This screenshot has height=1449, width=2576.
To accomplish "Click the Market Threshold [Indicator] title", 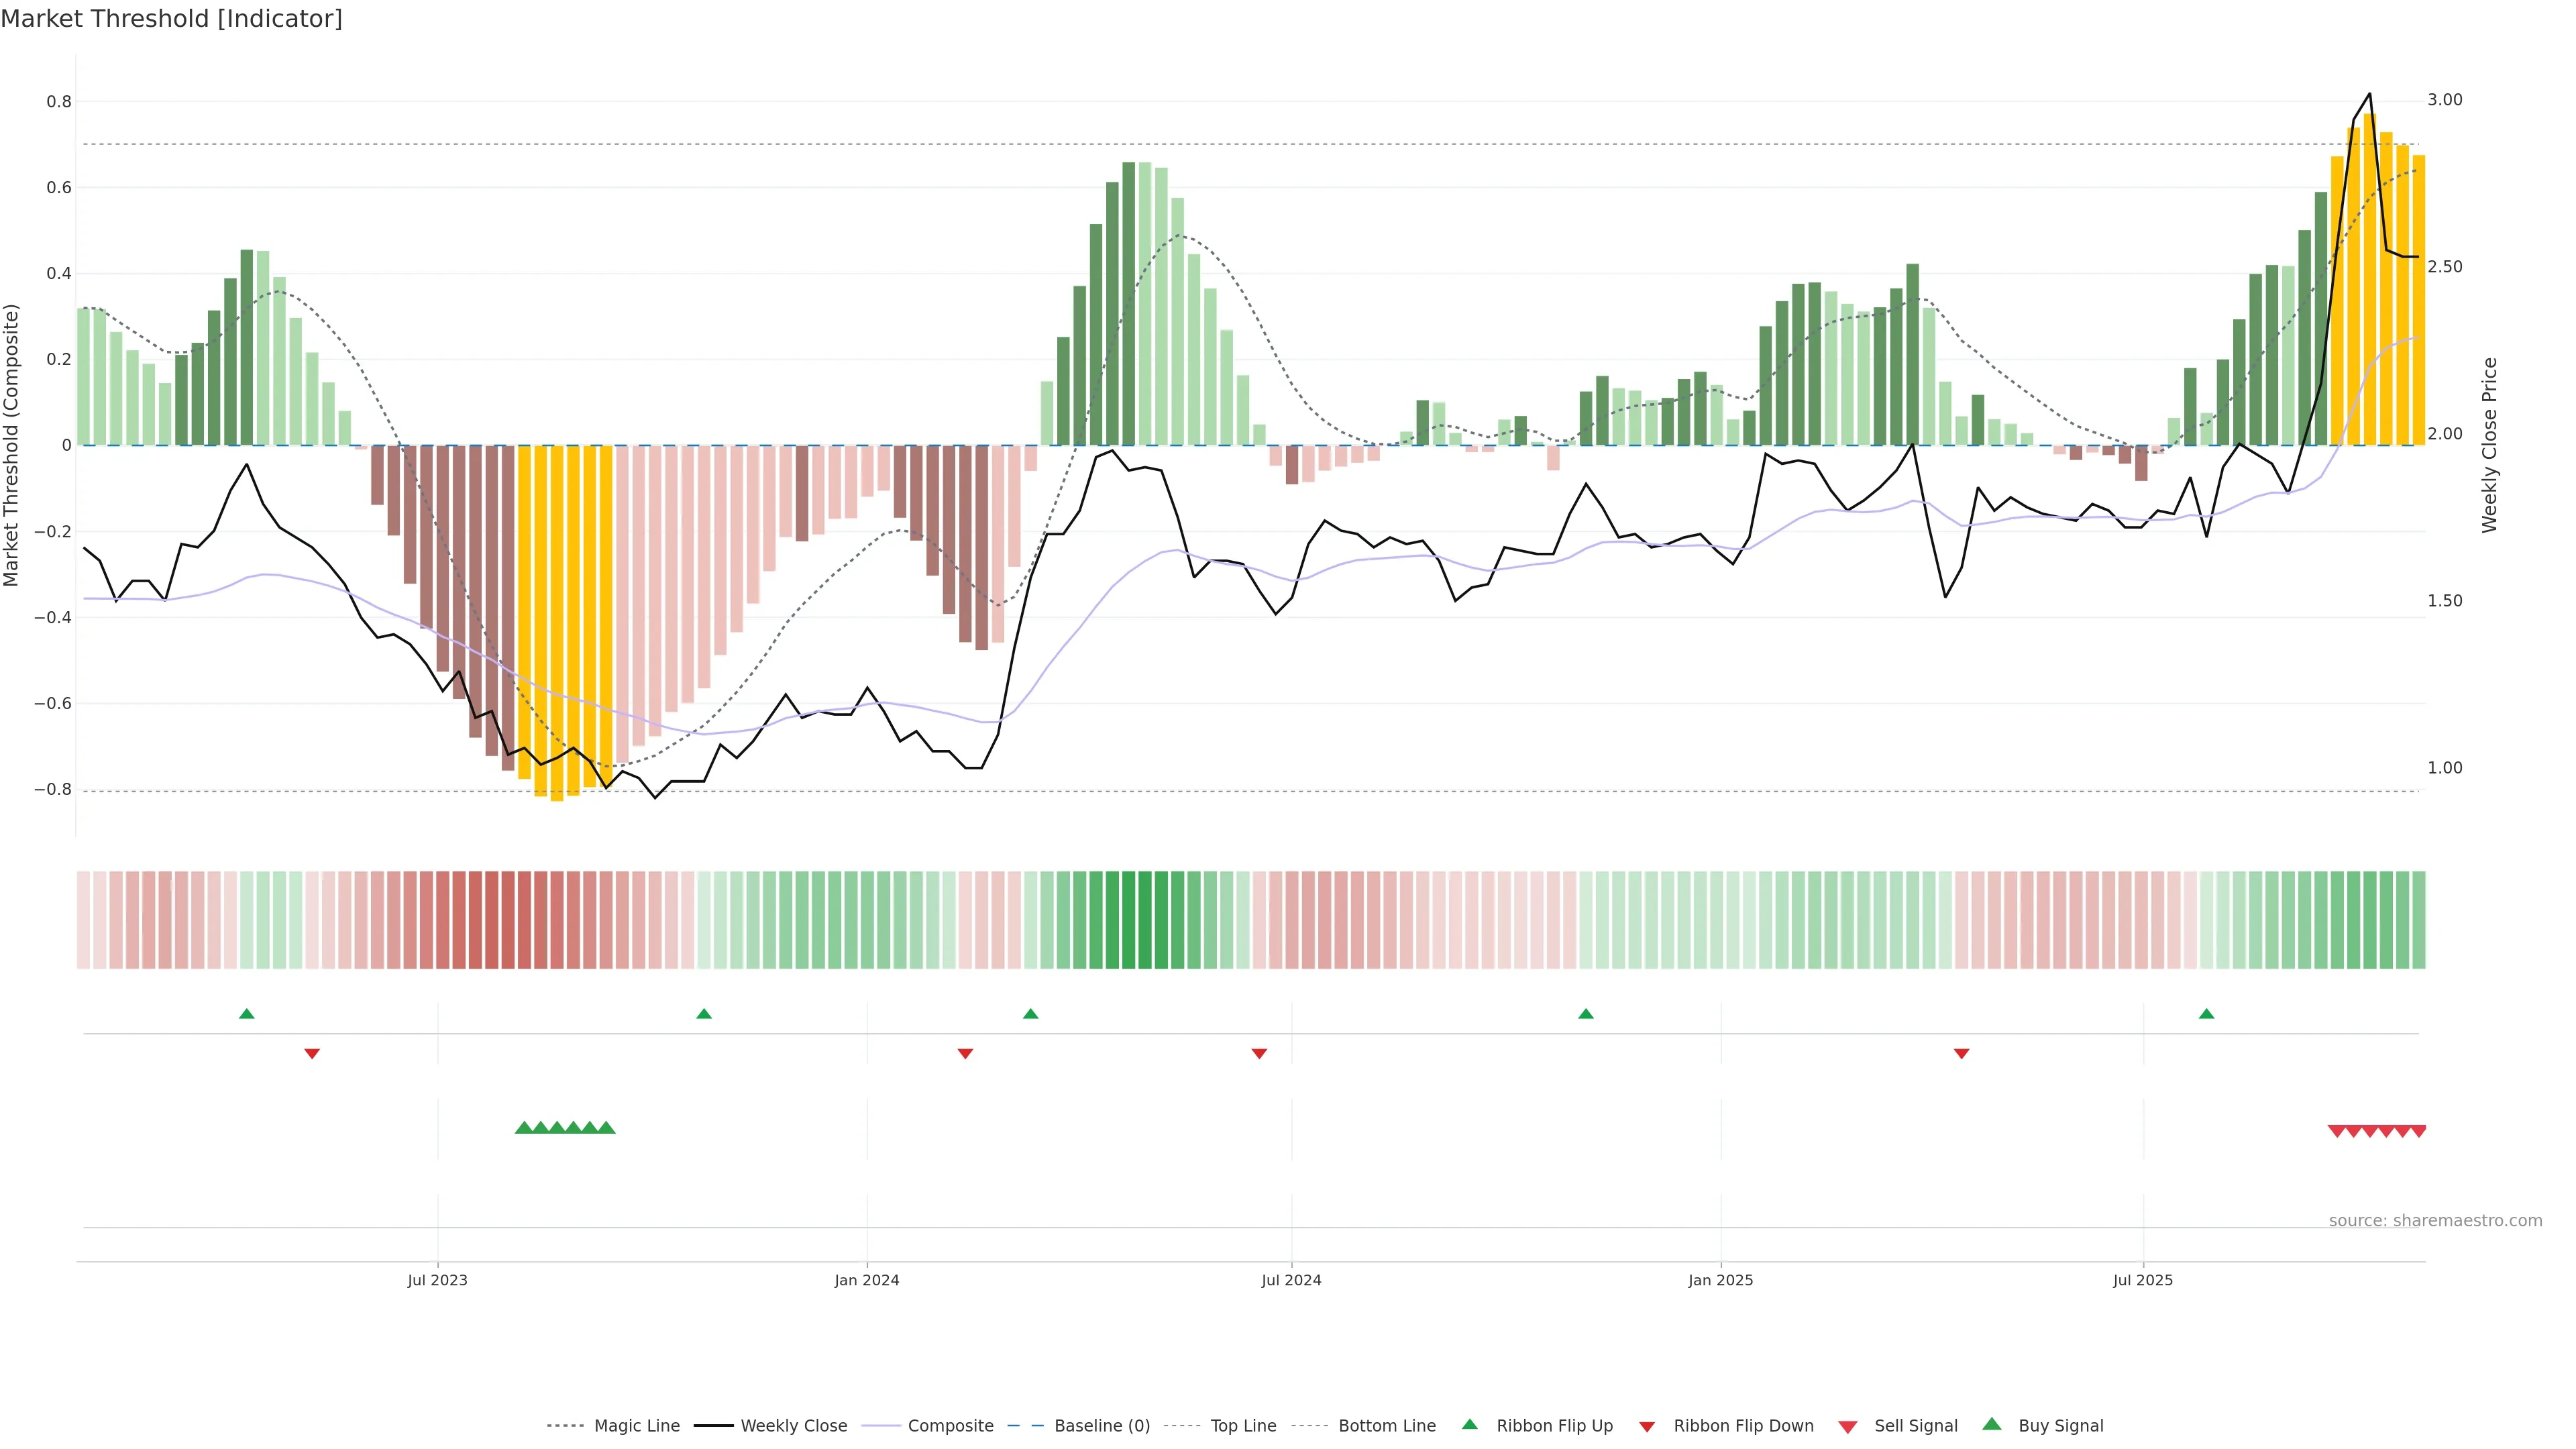I will [171, 19].
